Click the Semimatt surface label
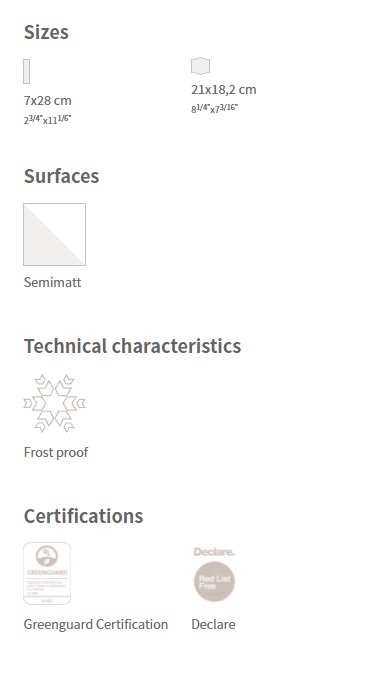This screenshot has height=690, width=365. click(x=52, y=282)
